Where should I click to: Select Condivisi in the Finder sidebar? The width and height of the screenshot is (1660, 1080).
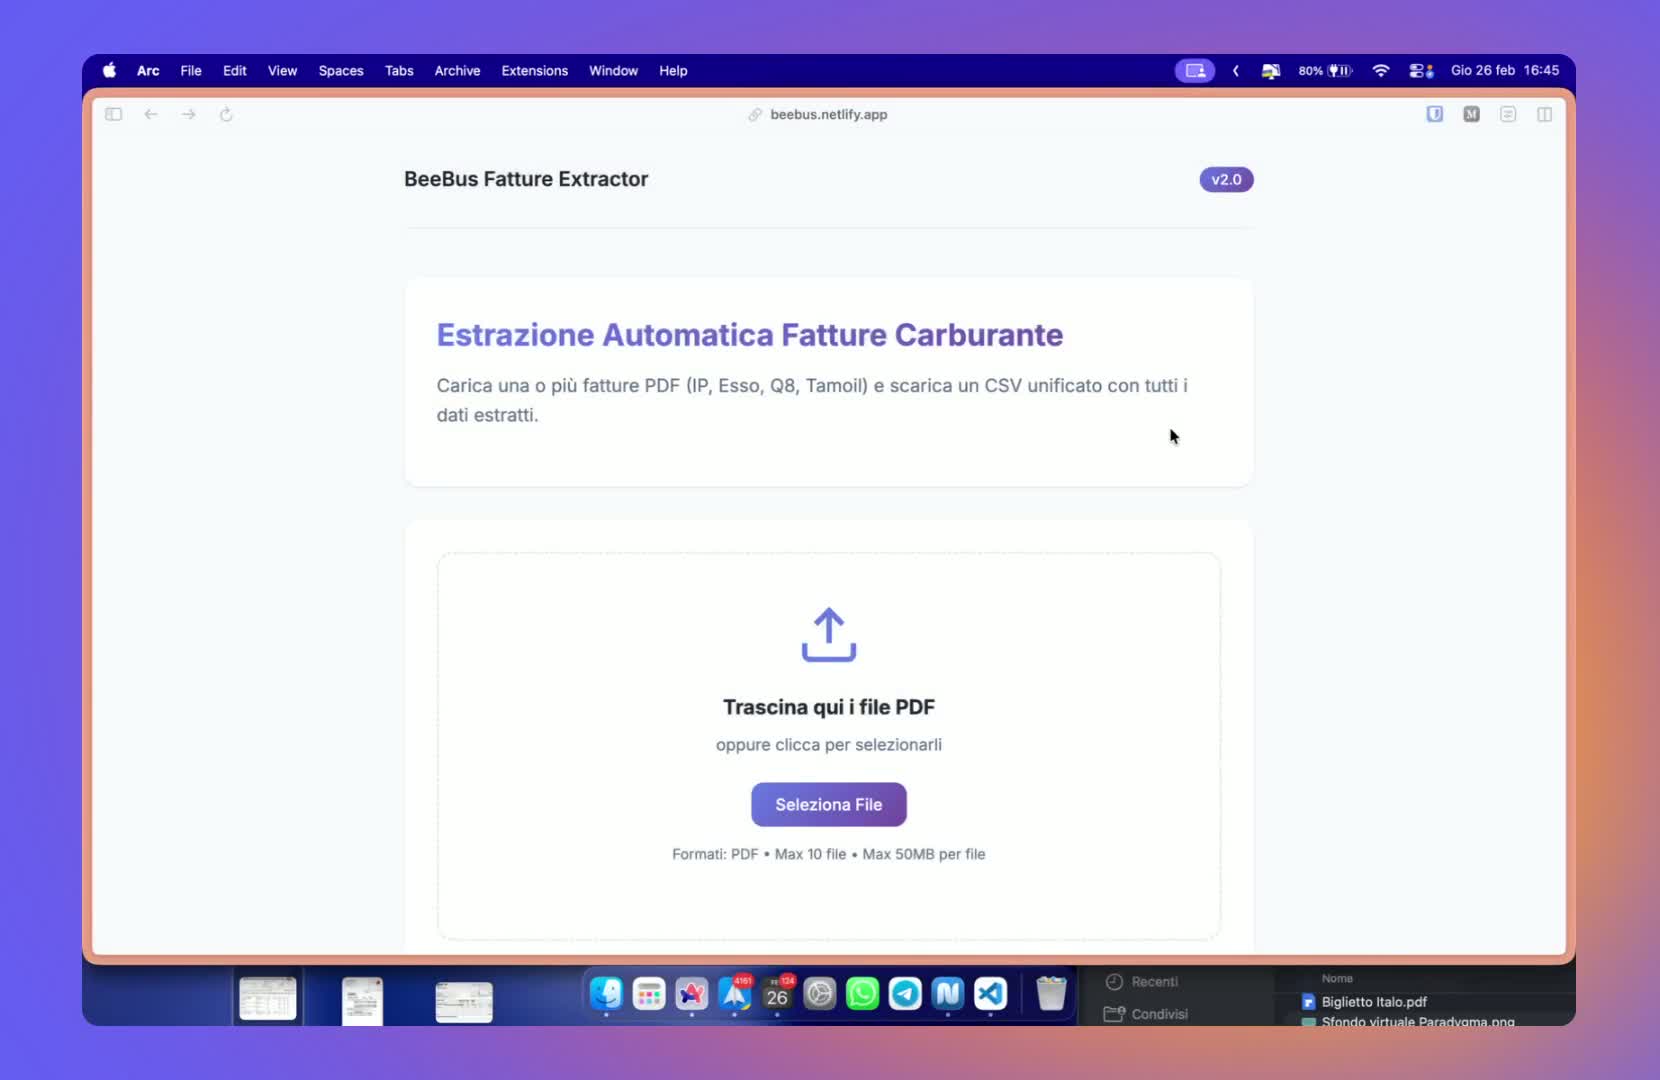click(1146, 1014)
